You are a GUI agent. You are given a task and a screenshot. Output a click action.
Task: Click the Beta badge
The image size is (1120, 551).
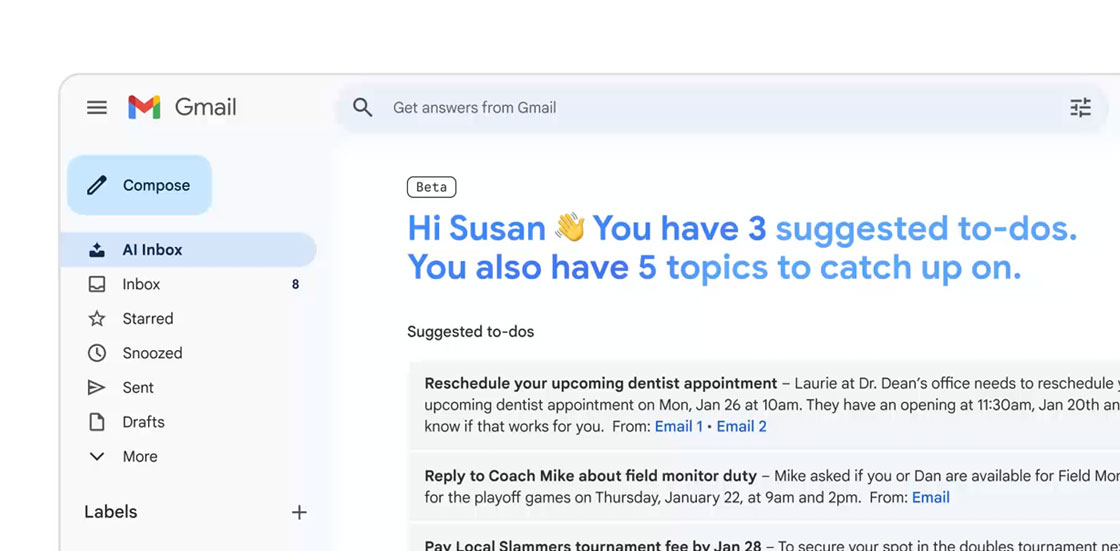(x=431, y=187)
